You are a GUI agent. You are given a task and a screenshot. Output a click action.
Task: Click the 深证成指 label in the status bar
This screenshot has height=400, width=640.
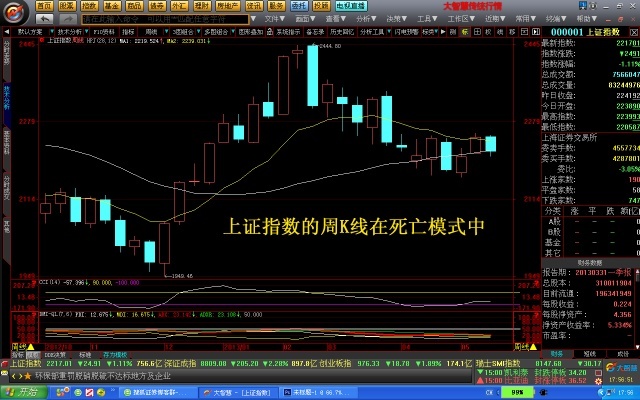(181, 363)
